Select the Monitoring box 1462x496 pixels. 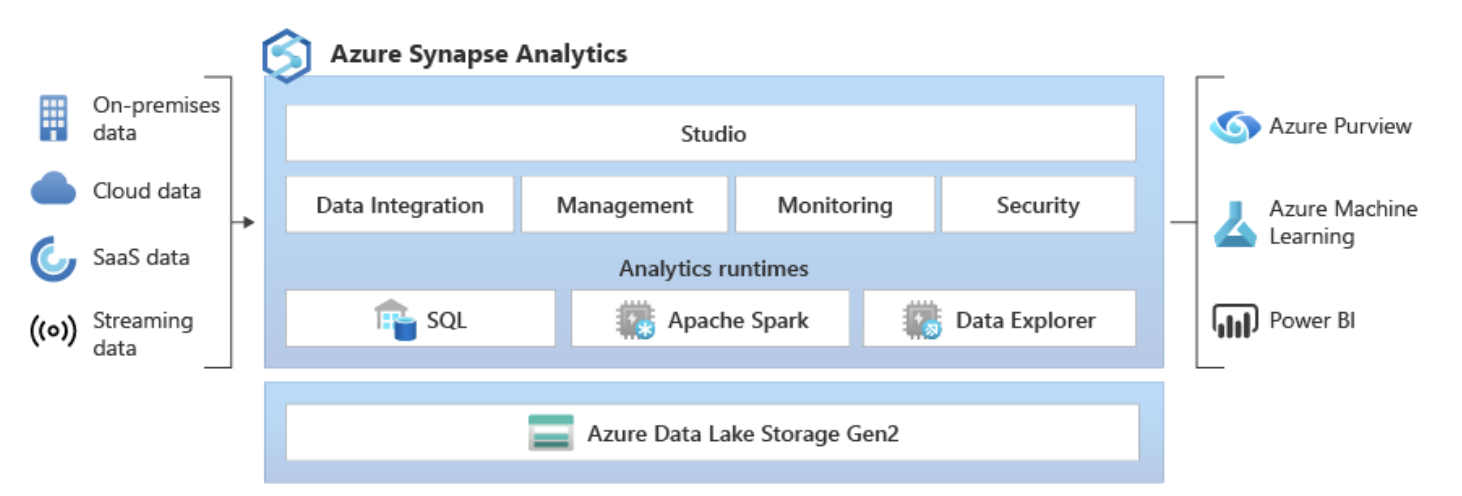(x=835, y=205)
